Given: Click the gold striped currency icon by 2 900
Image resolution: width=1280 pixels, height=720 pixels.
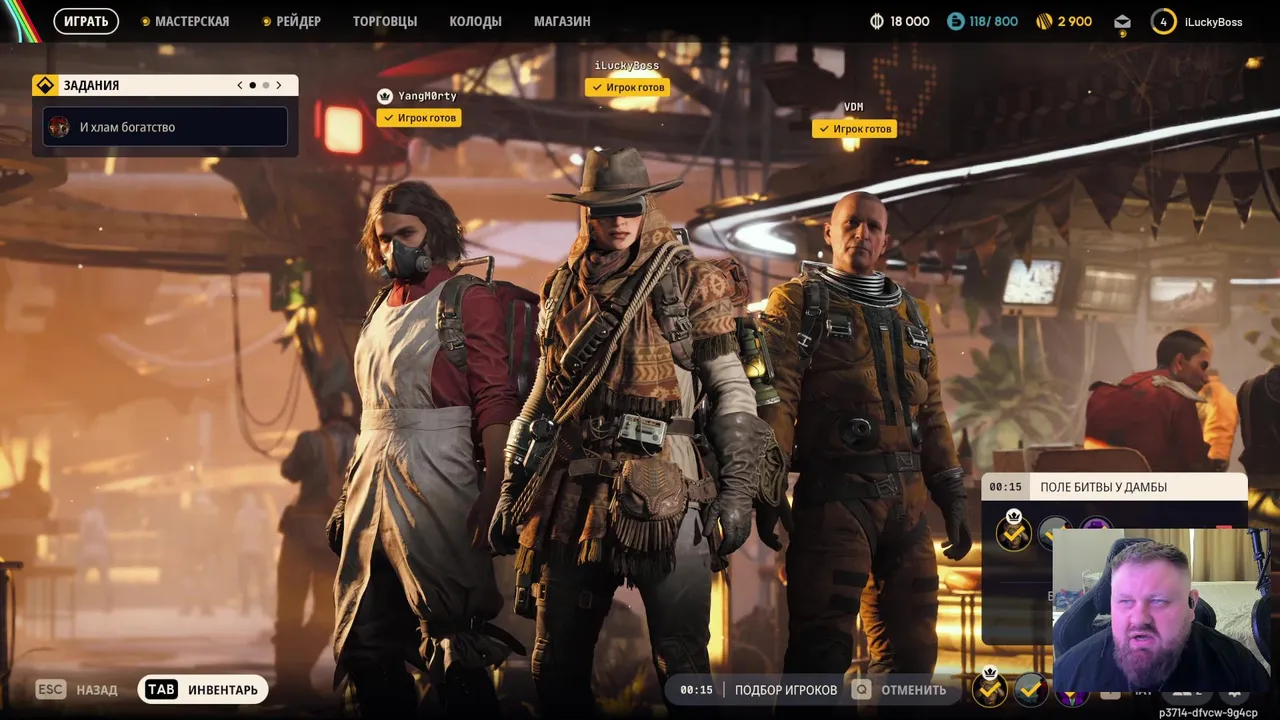Looking at the screenshot, I should point(1044,21).
